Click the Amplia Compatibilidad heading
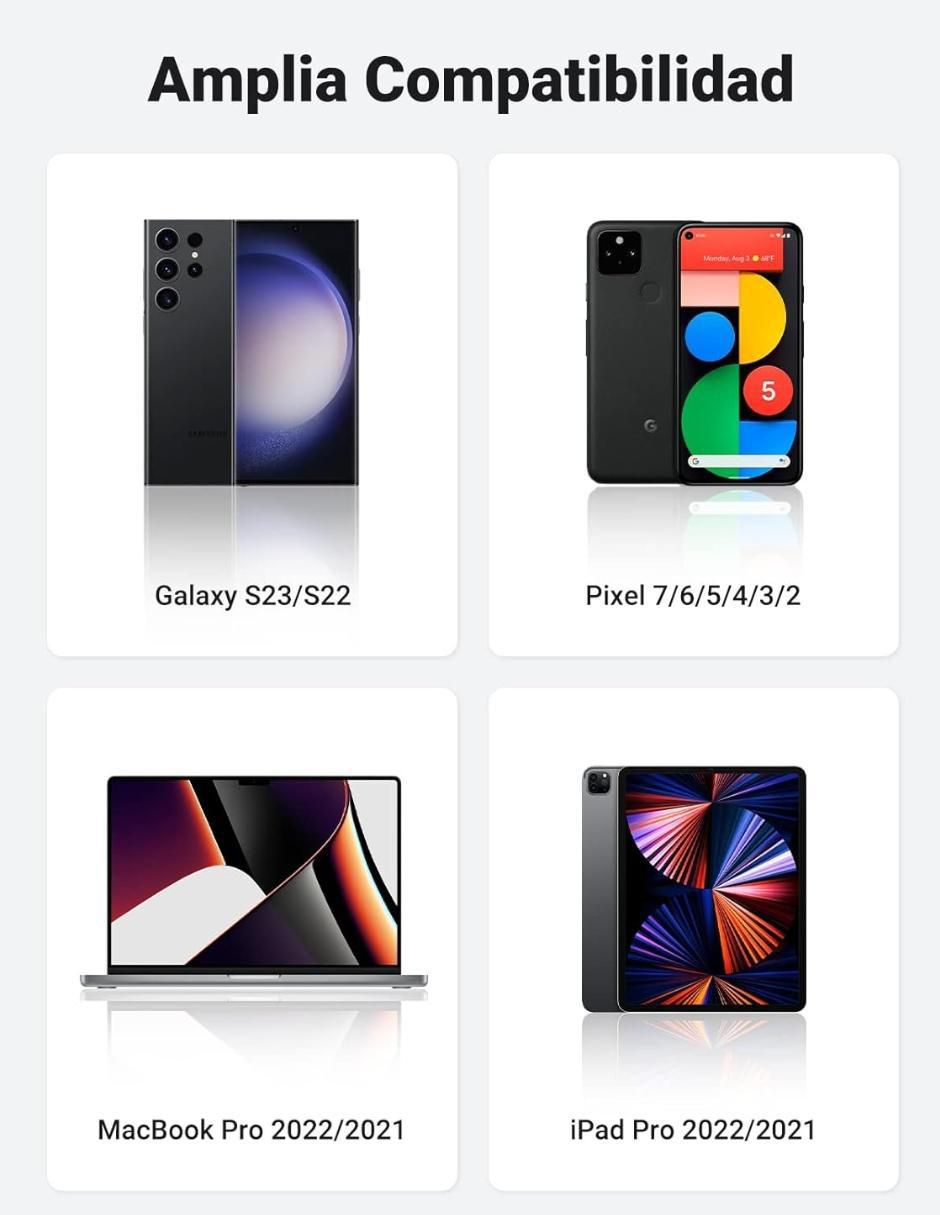The width and height of the screenshot is (940, 1215). coord(470,79)
